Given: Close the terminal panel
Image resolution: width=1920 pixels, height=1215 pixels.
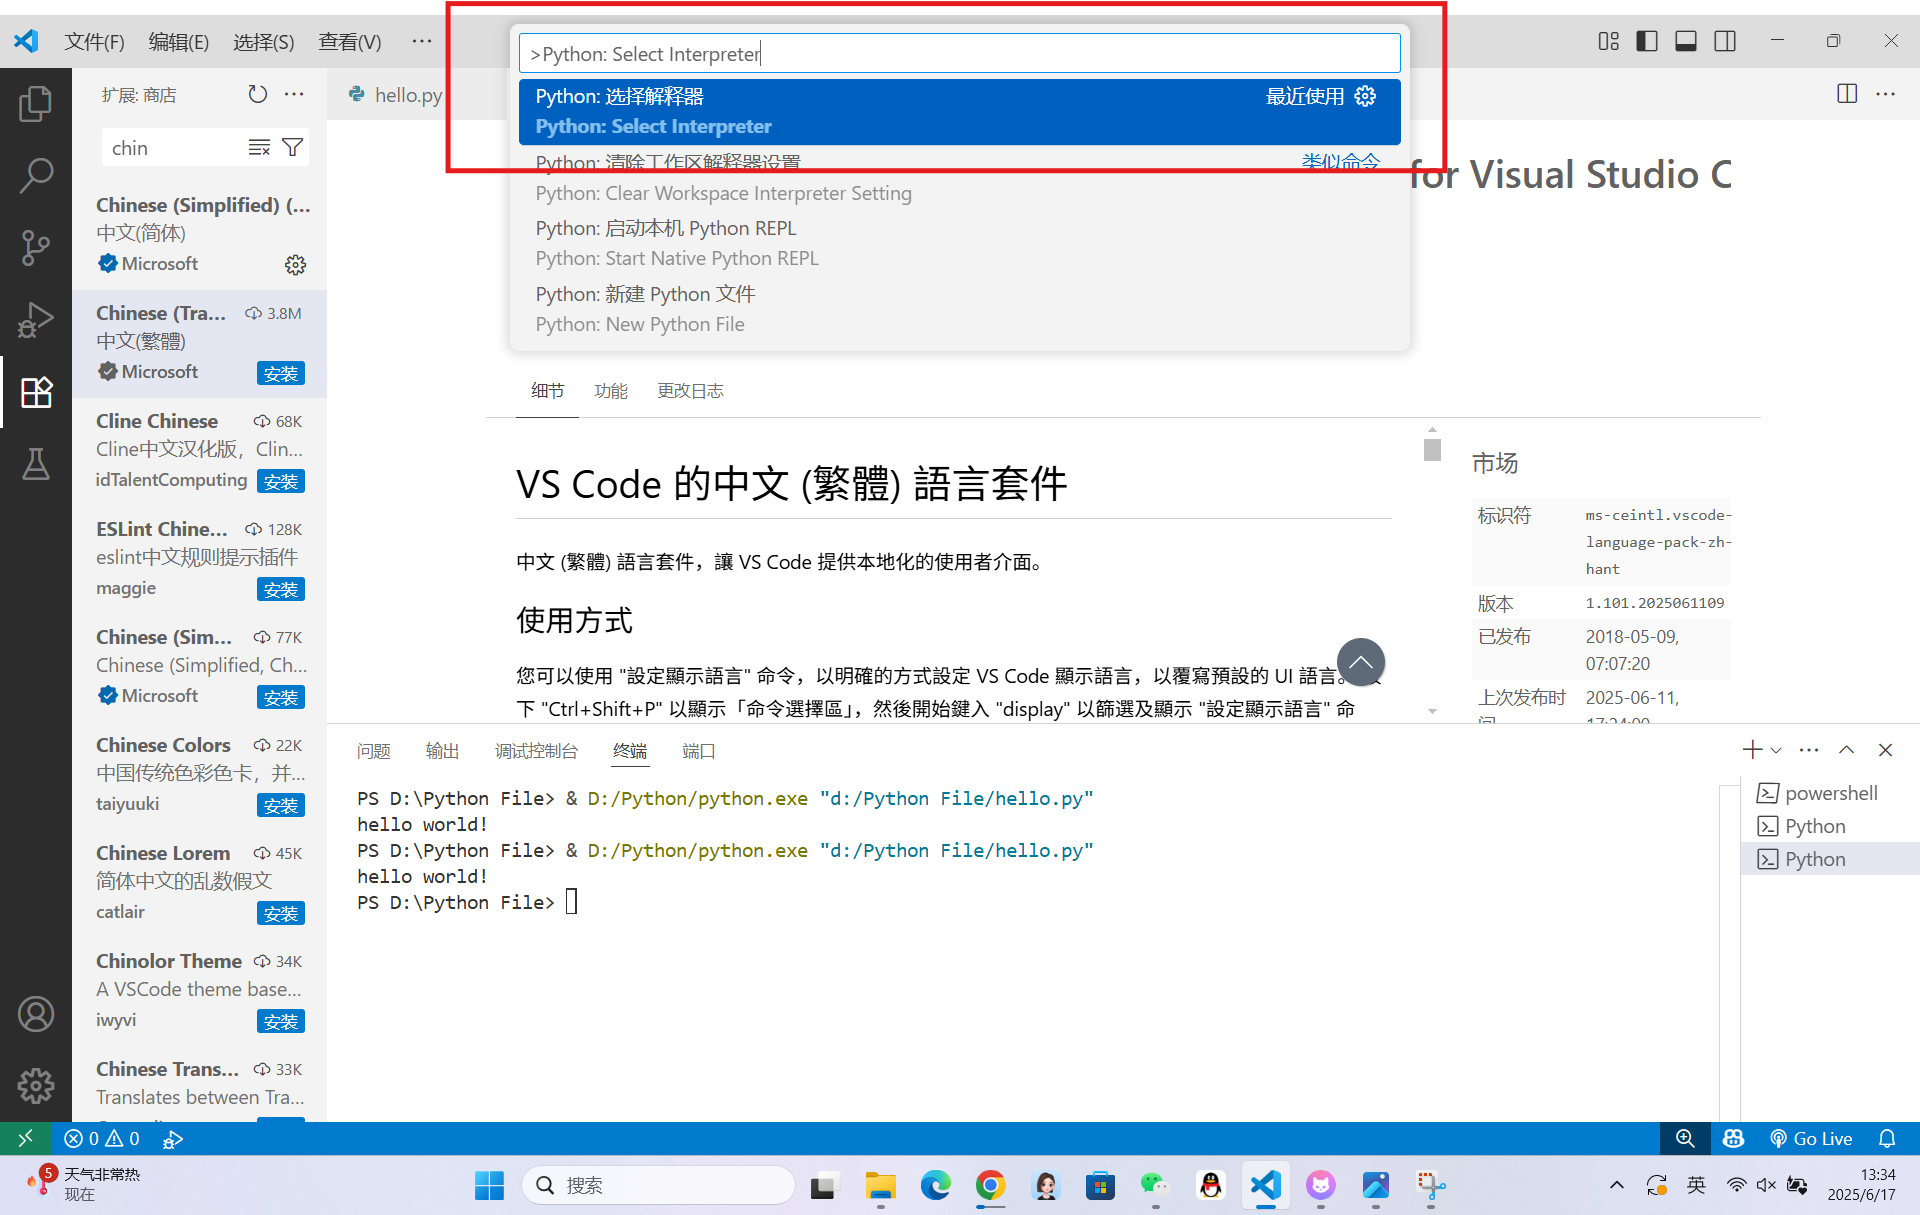Looking at the screenshot, I should coord(1886,750).
